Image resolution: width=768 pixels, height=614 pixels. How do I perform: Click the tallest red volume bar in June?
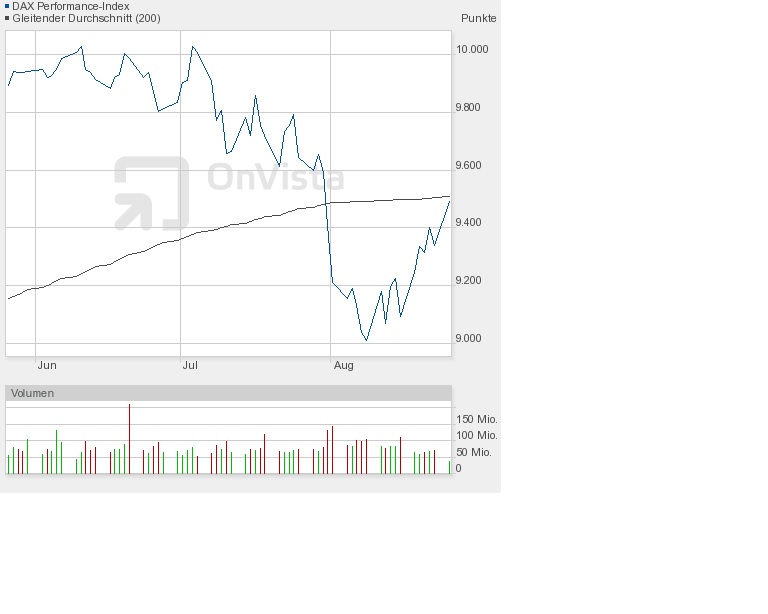pyautogui.click(x=129, y=439)
